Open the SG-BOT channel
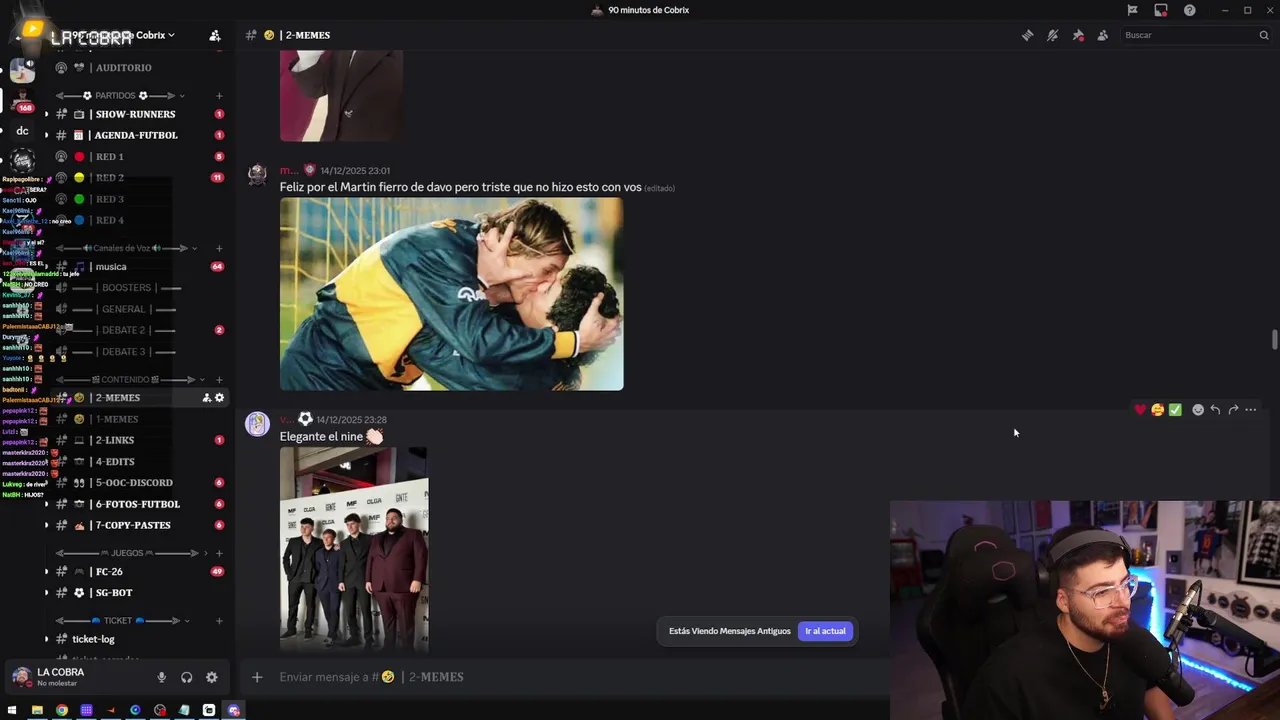This screenshot has height=720, width=1280. 113,593
